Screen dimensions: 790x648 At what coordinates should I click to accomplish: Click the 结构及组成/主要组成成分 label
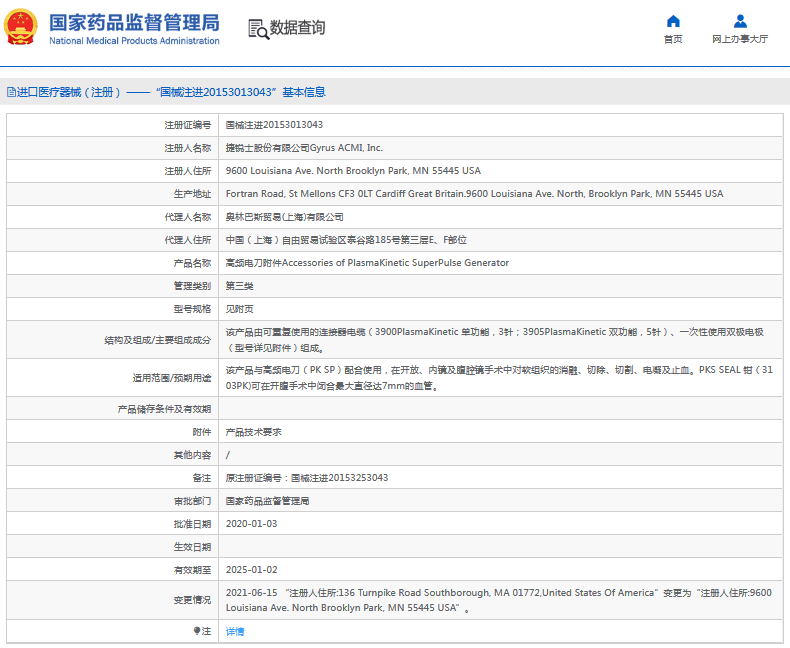(158, 340)
